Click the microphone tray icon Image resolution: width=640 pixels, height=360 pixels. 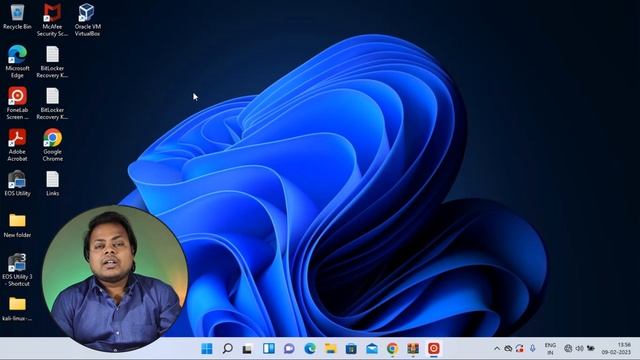(533, 349)
